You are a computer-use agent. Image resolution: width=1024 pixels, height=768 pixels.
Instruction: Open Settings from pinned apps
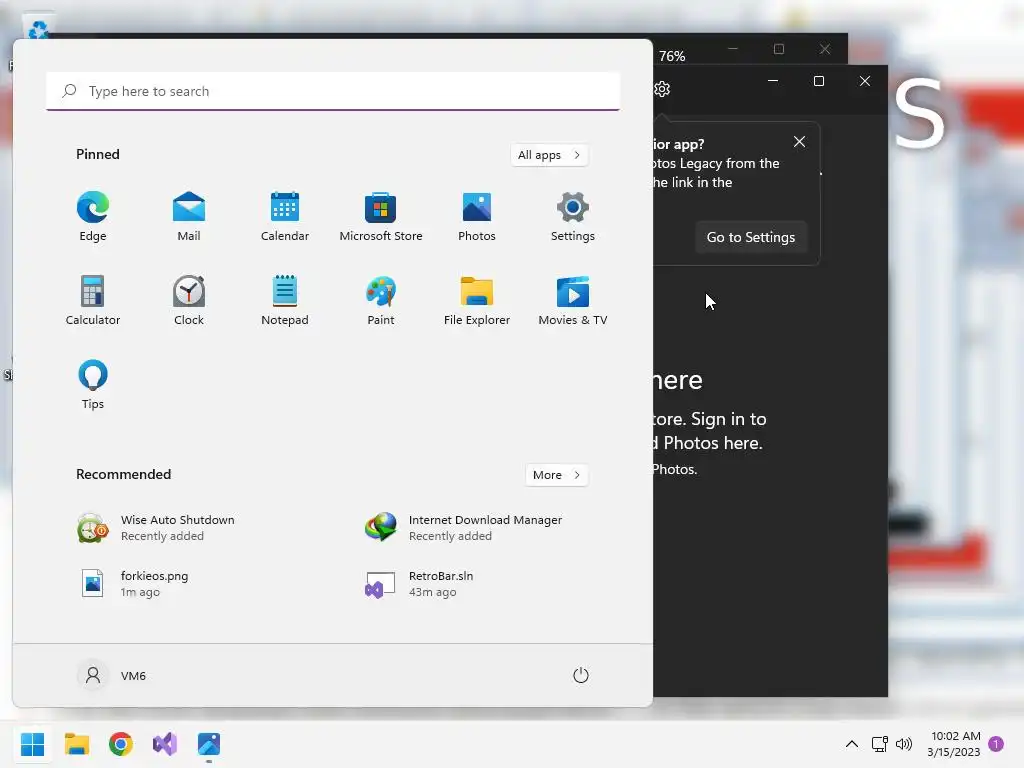click(573, 217)
